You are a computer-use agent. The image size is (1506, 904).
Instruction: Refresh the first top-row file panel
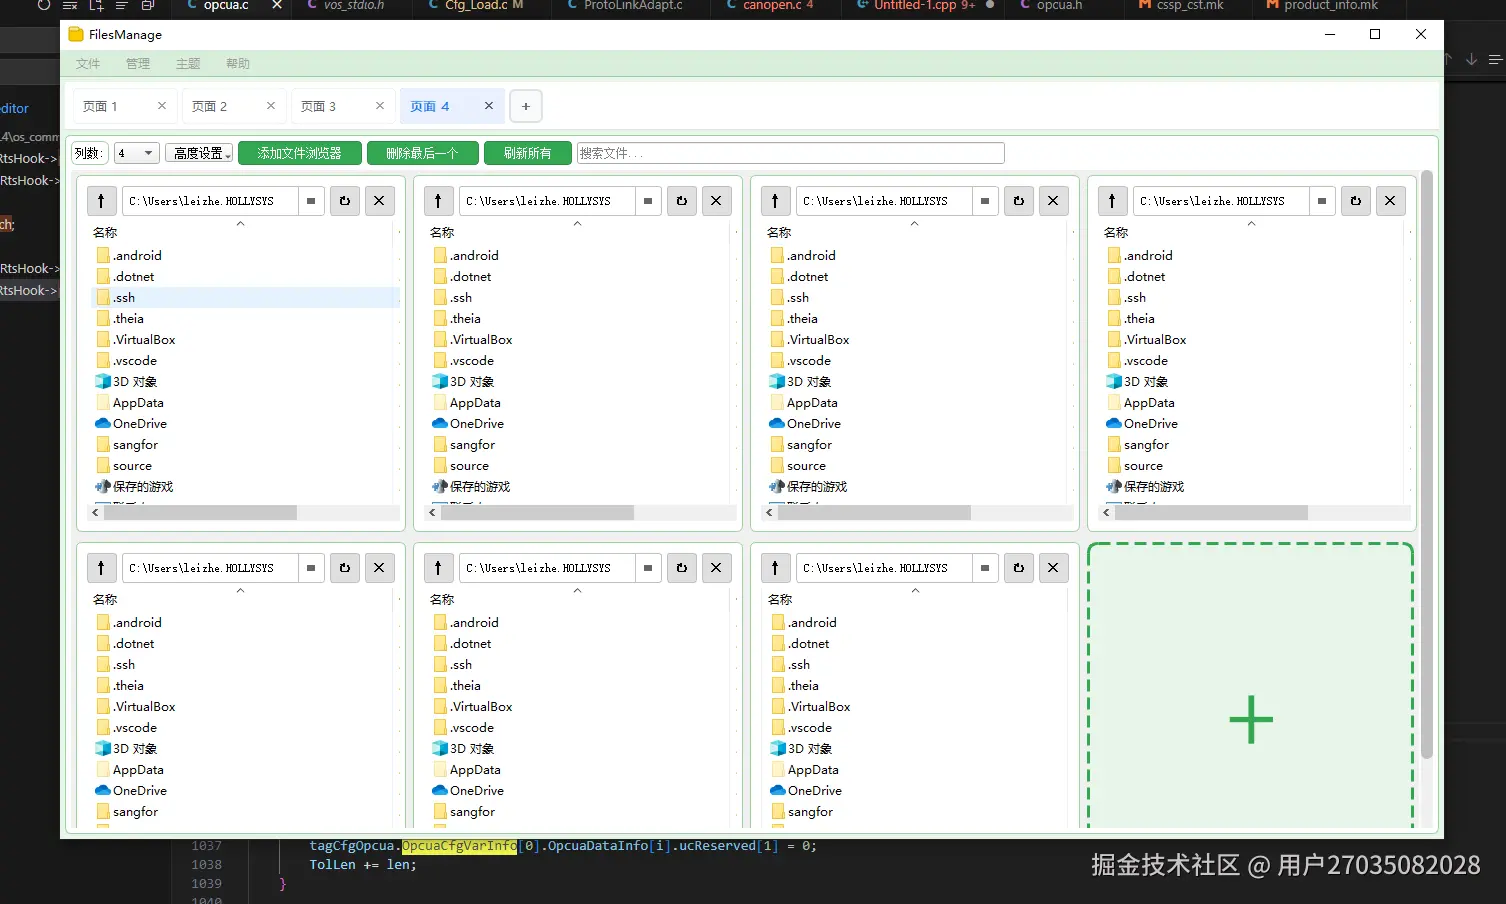[x=345, y=201]
